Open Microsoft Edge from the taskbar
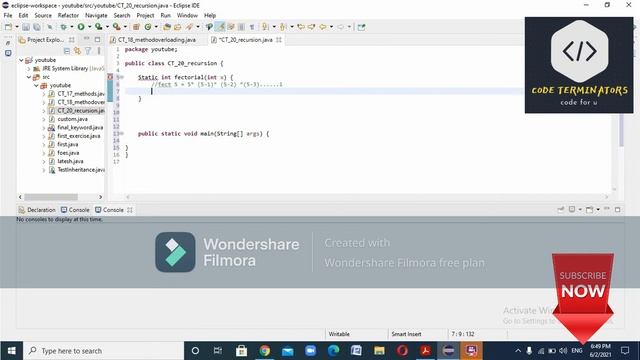The width and height of the screenshot is (640, 360). pos(333,351)
